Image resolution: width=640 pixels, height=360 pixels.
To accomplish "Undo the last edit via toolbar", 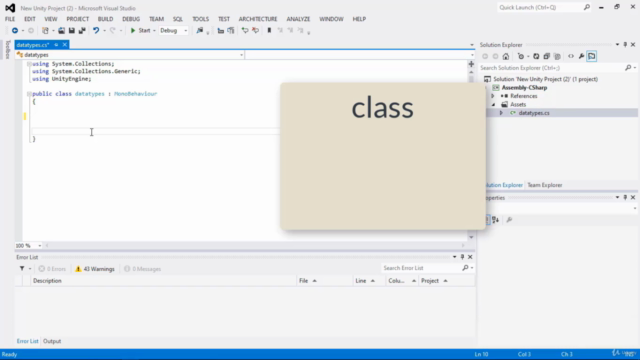I will (96, 31).
